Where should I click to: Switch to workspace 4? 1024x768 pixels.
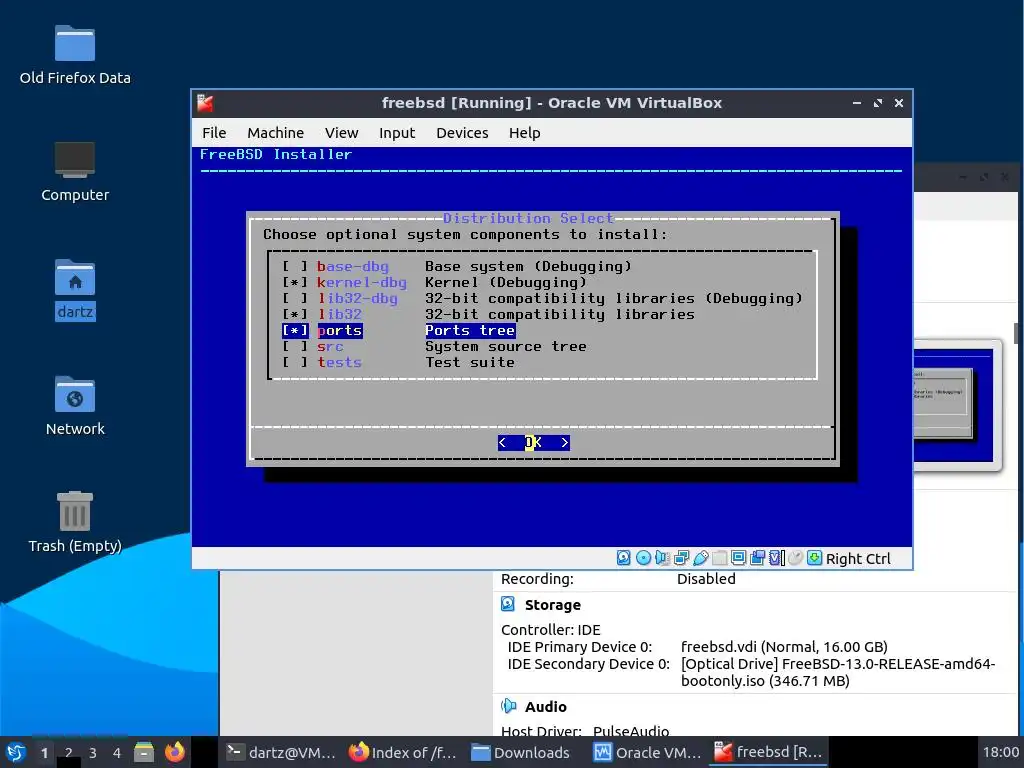click(x=117, y=753)
